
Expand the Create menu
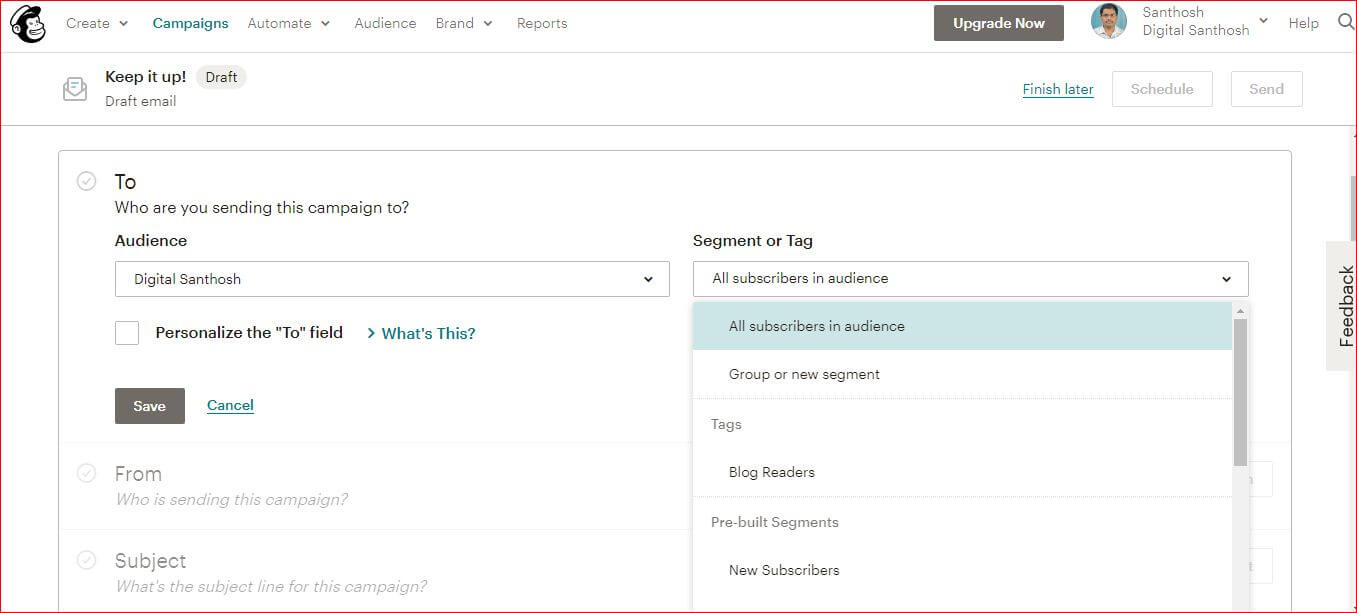[x=97, y=23]
